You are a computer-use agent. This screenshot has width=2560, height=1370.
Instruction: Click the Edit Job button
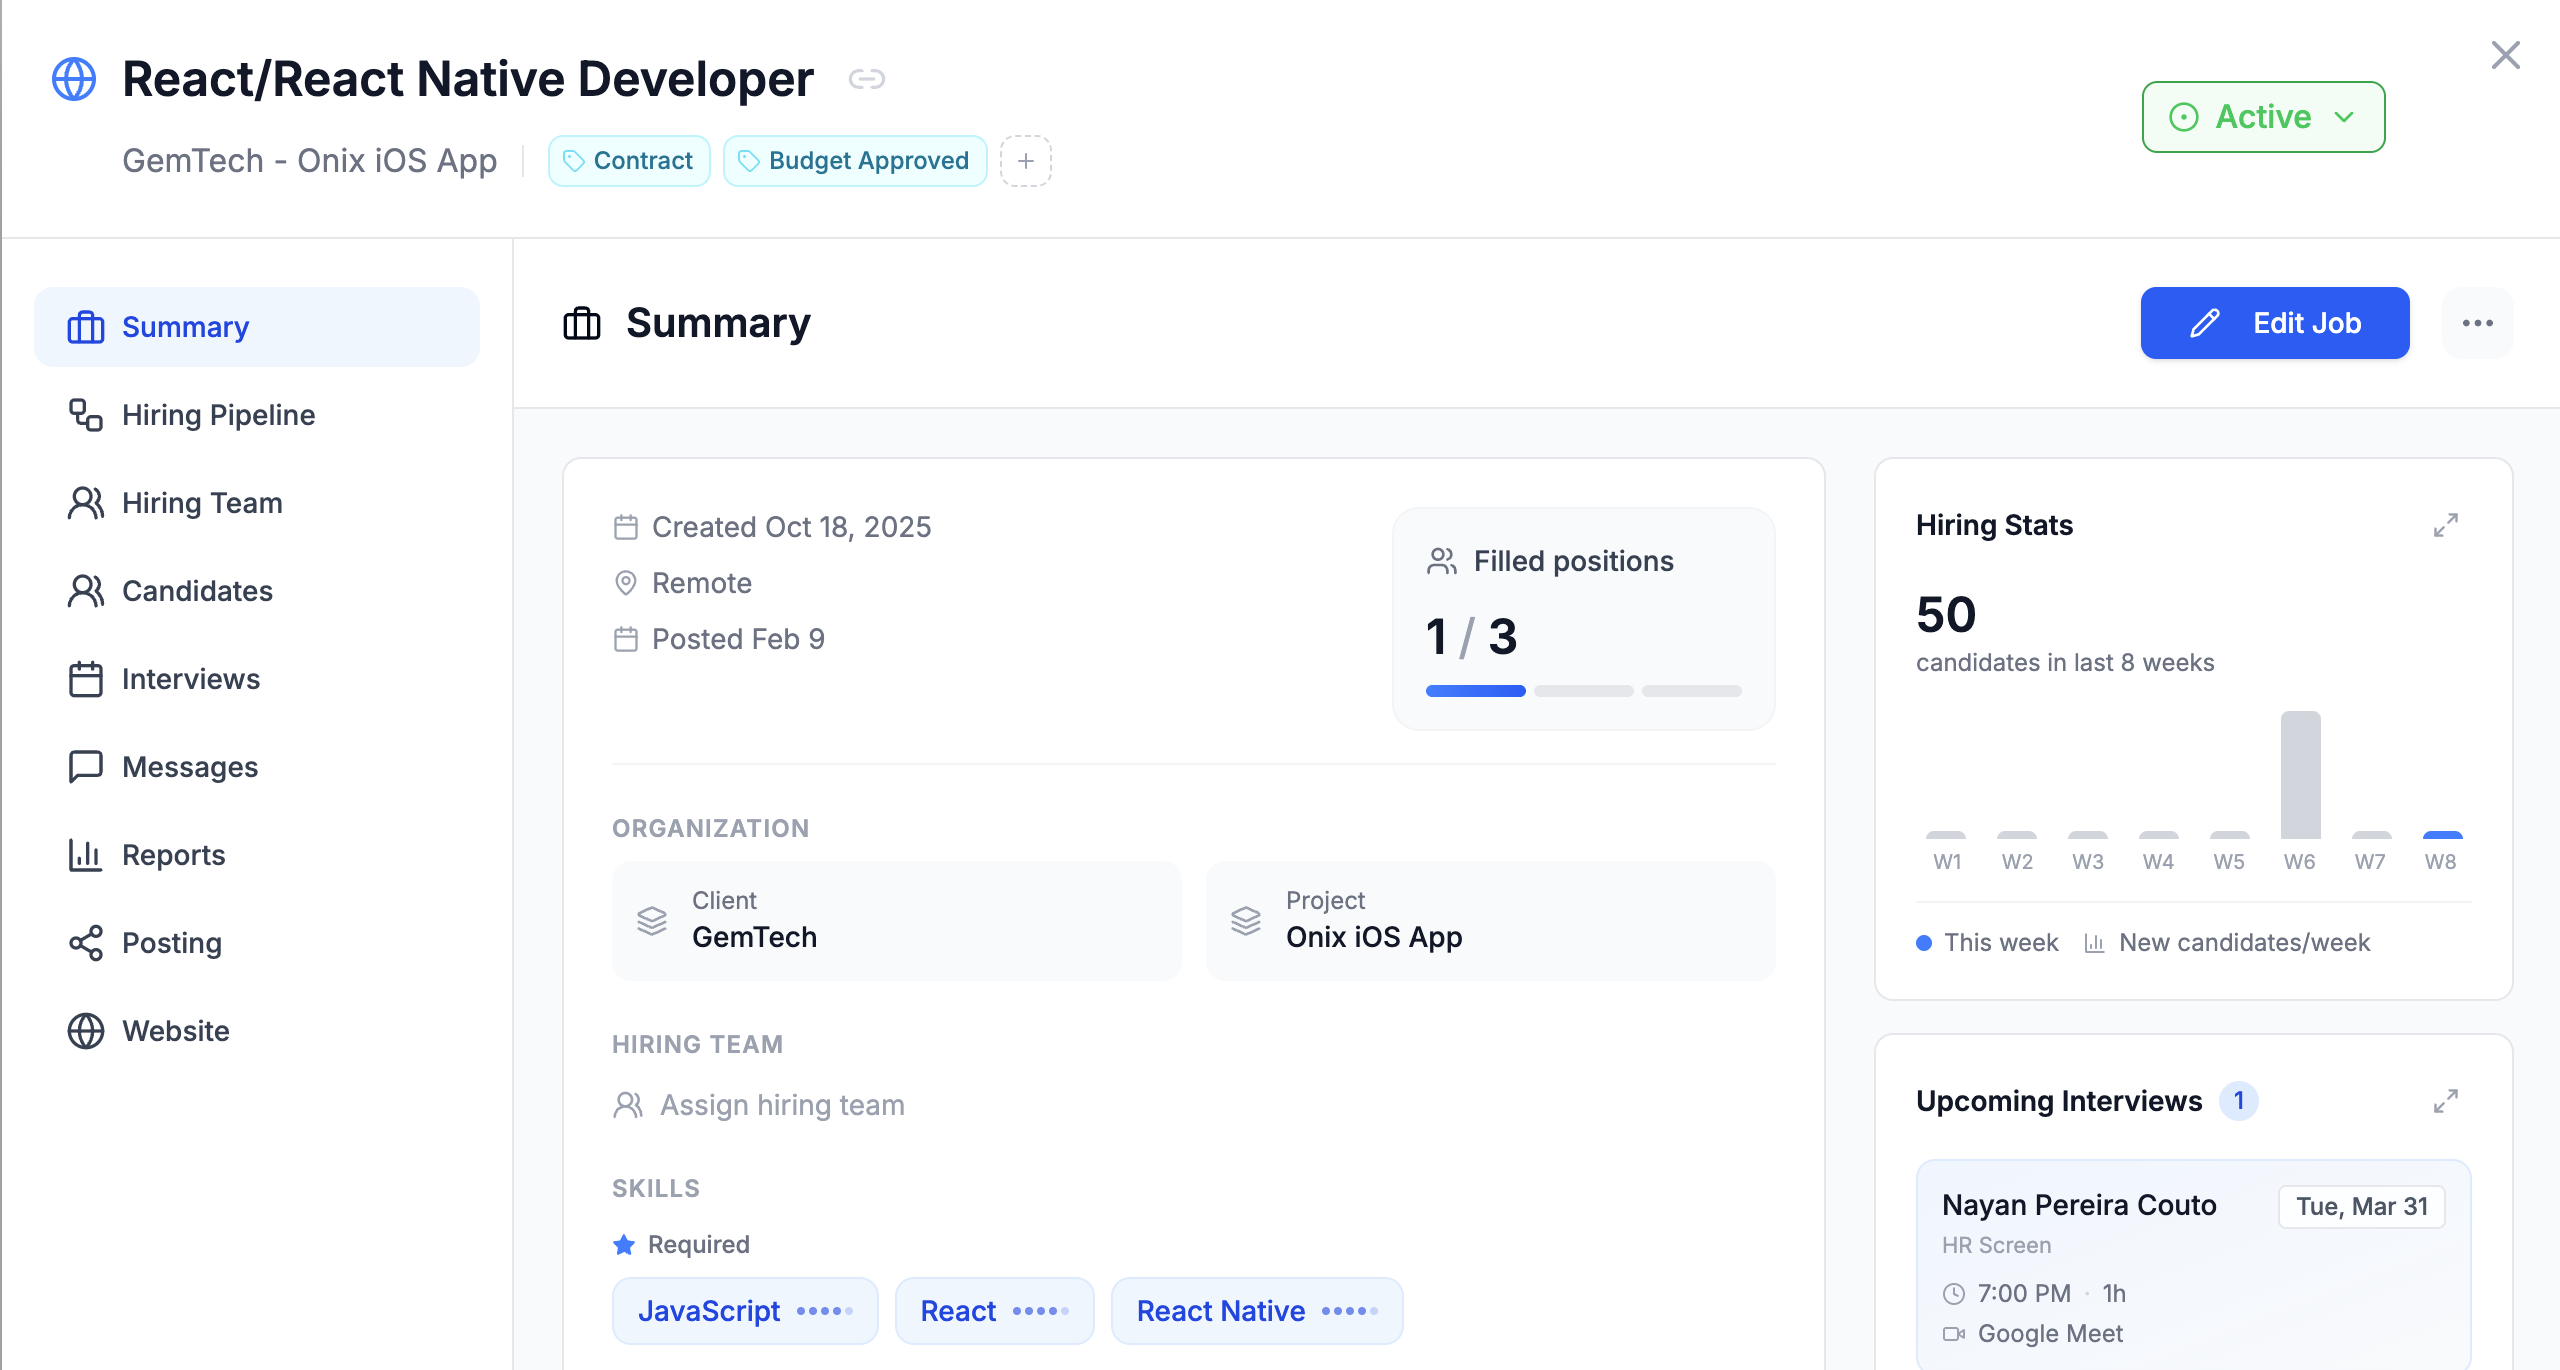click(2274, 323)
